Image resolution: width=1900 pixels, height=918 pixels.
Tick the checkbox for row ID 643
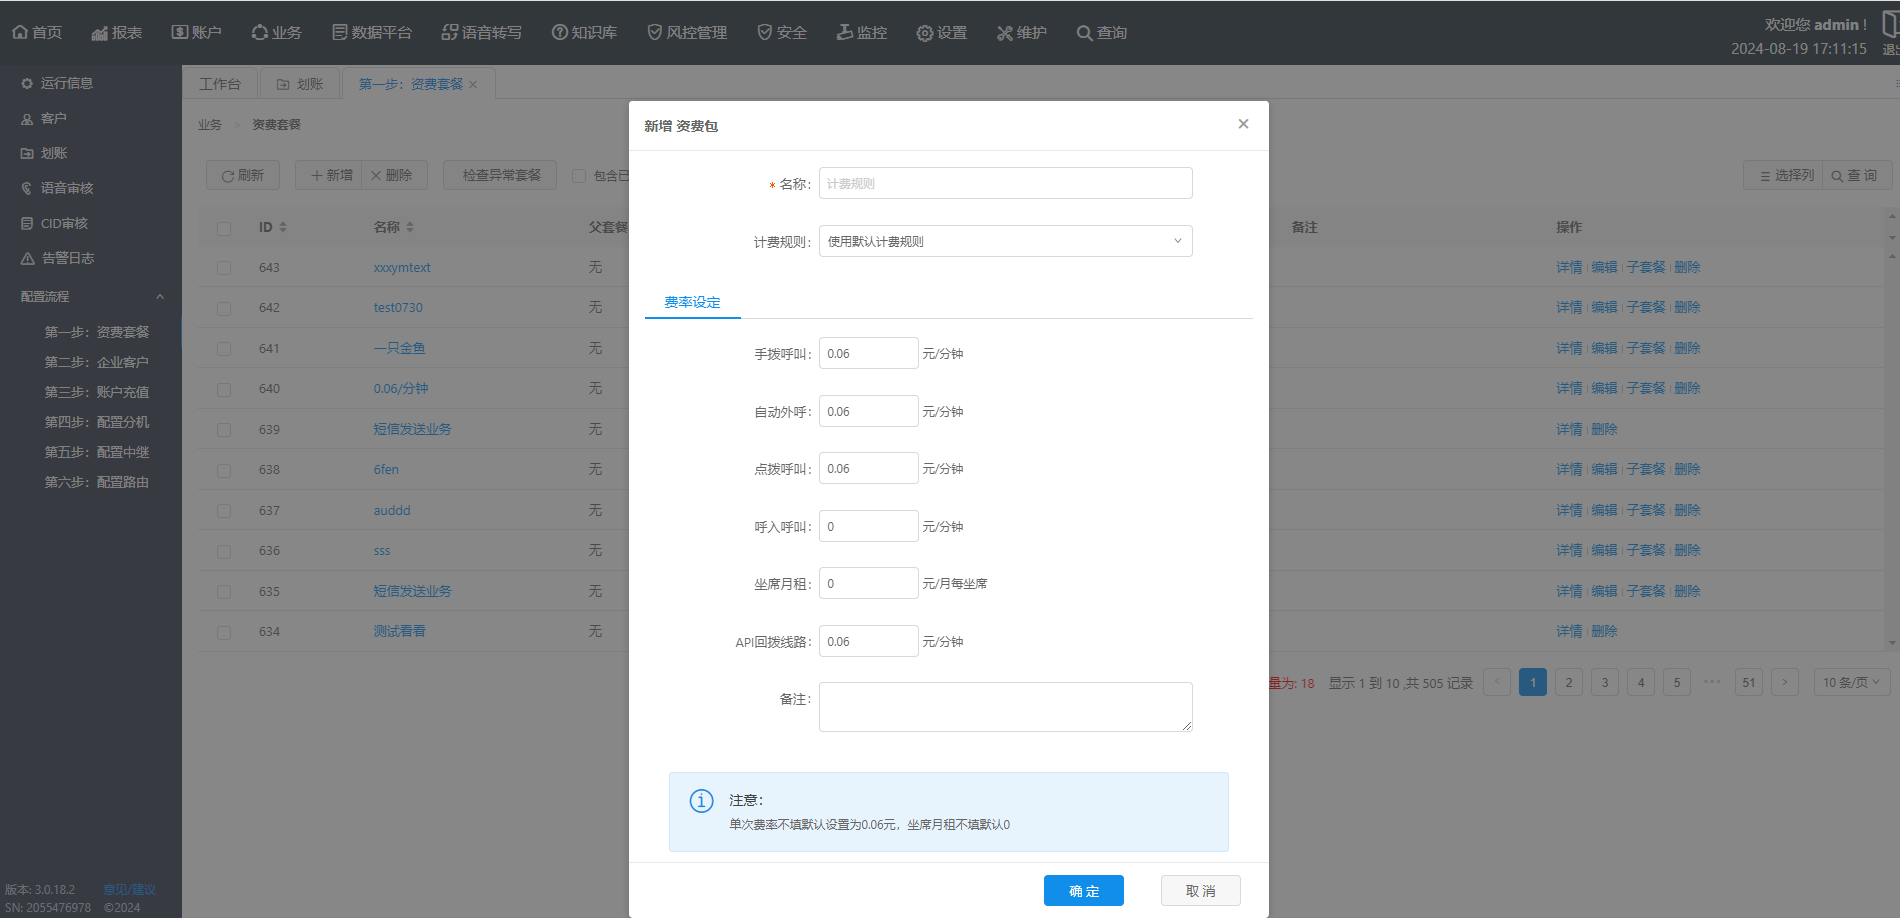coord(224,268)
